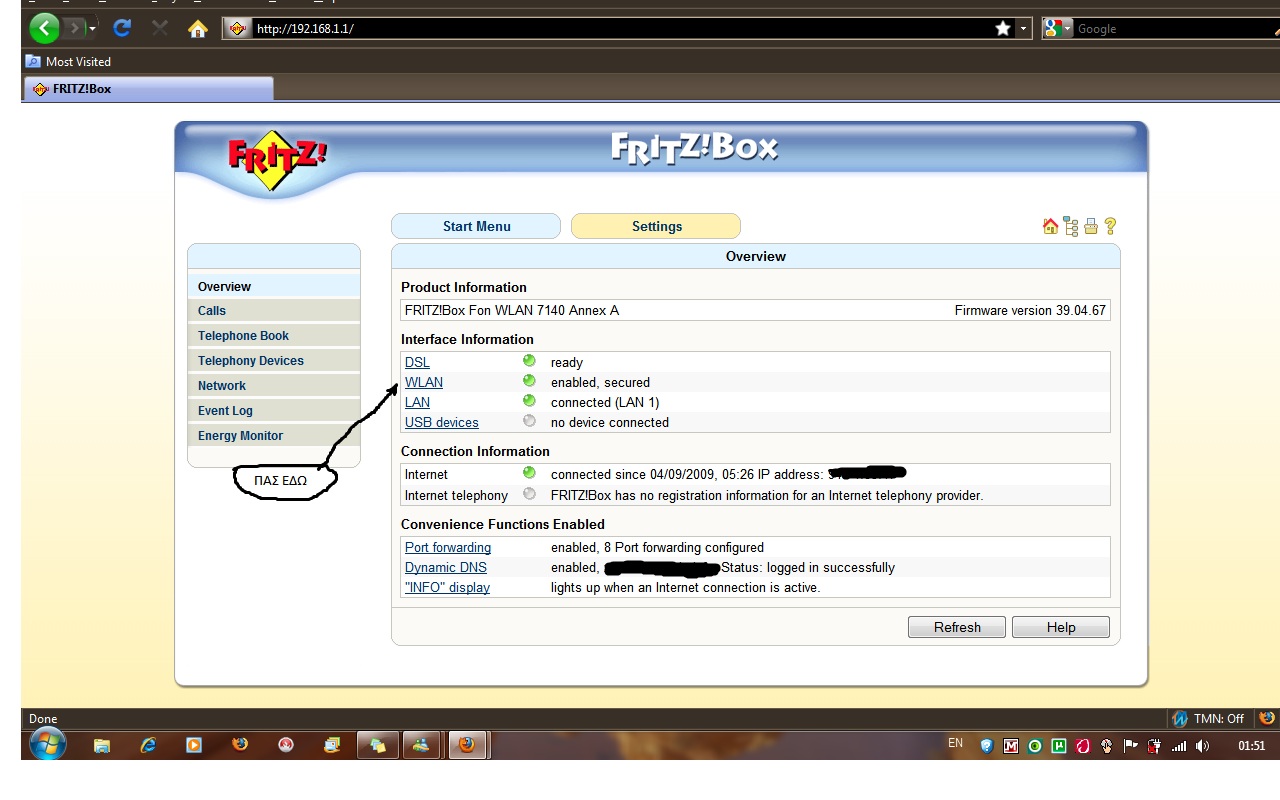Screen dimensions: 1280x800
Task: Click the printer icon above the Overview panel
Action: (x=1091, y=227)
